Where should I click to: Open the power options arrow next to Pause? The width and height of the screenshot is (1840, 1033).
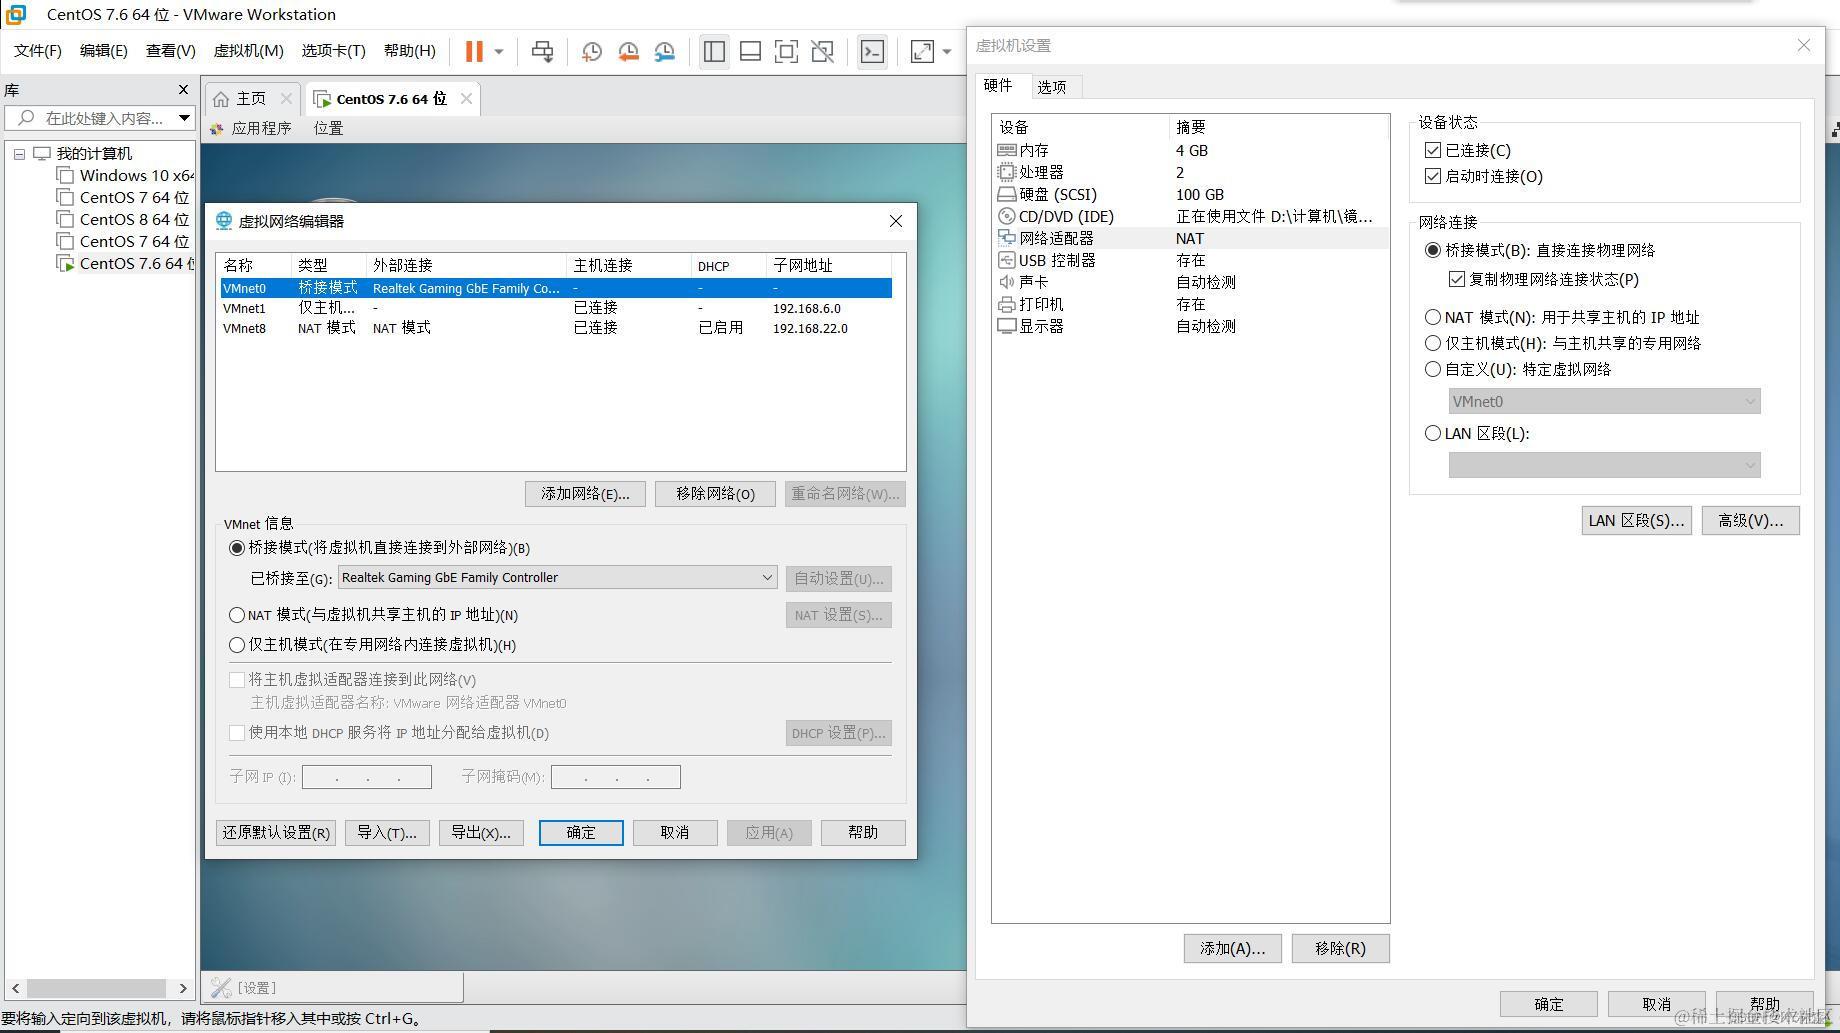[498, 51]
